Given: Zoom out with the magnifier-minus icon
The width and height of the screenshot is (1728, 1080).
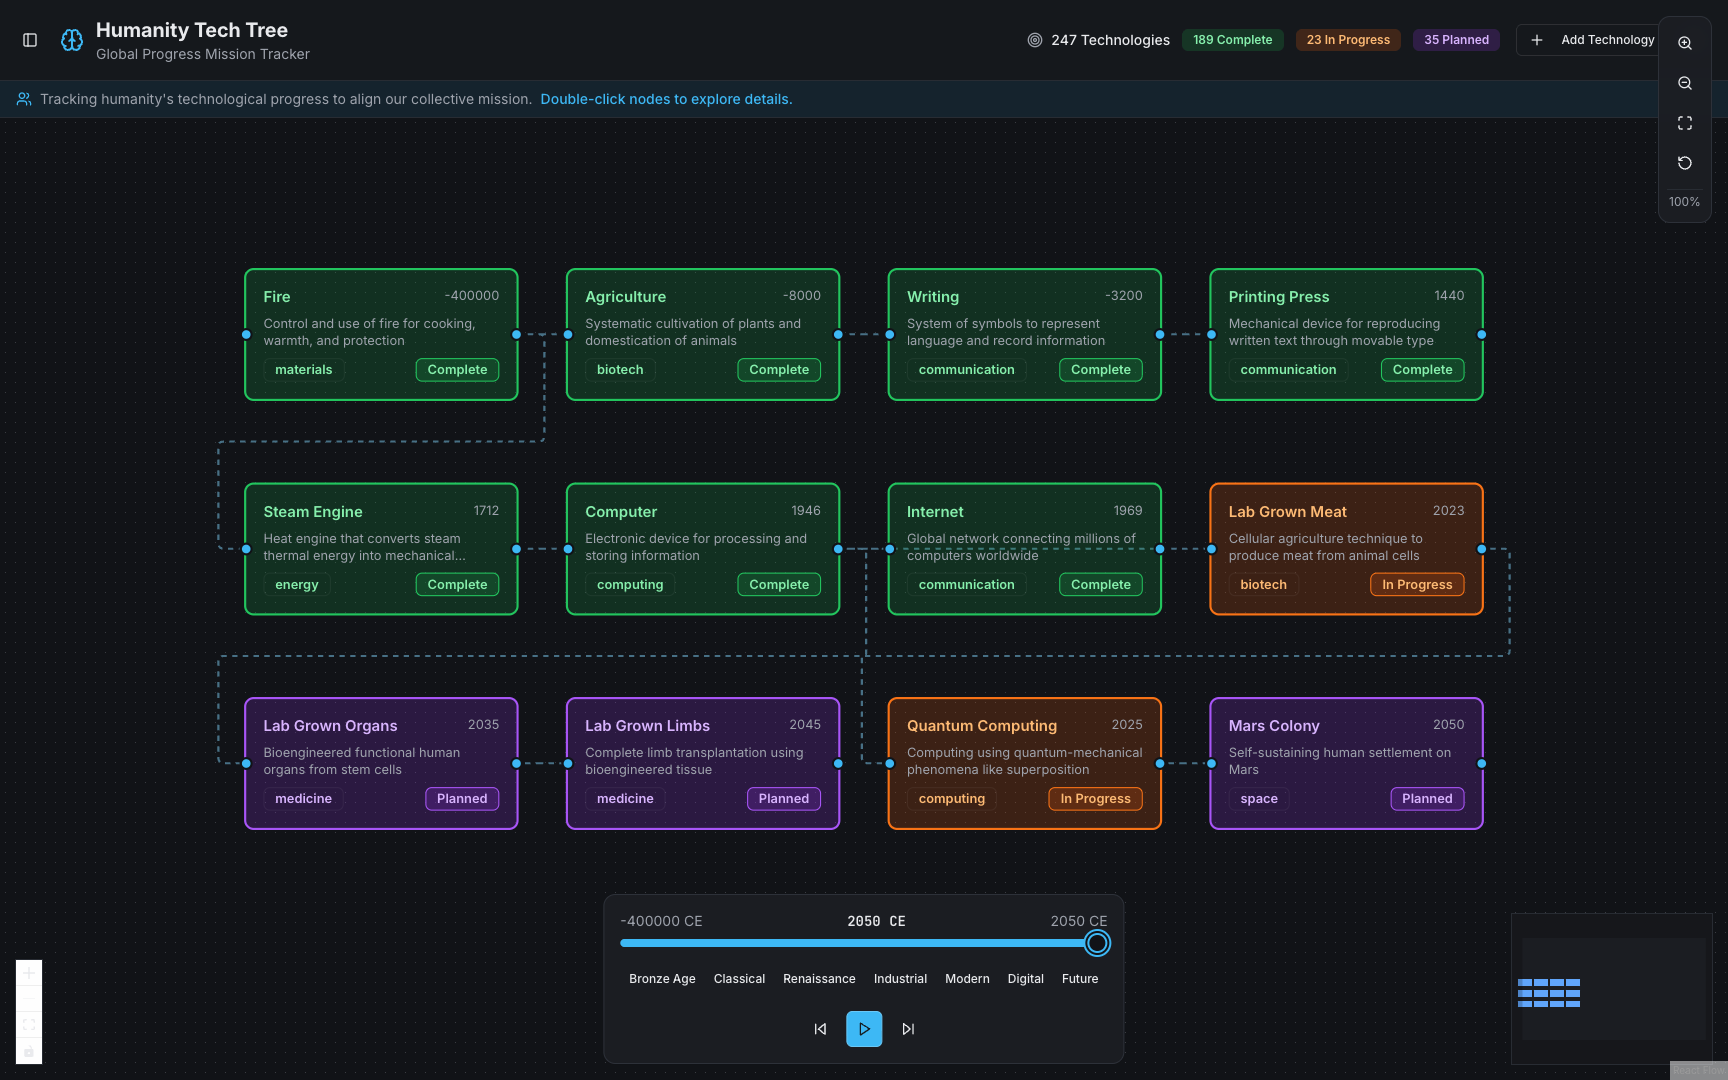Looking at the screenshot, I should coord(1685,83).
